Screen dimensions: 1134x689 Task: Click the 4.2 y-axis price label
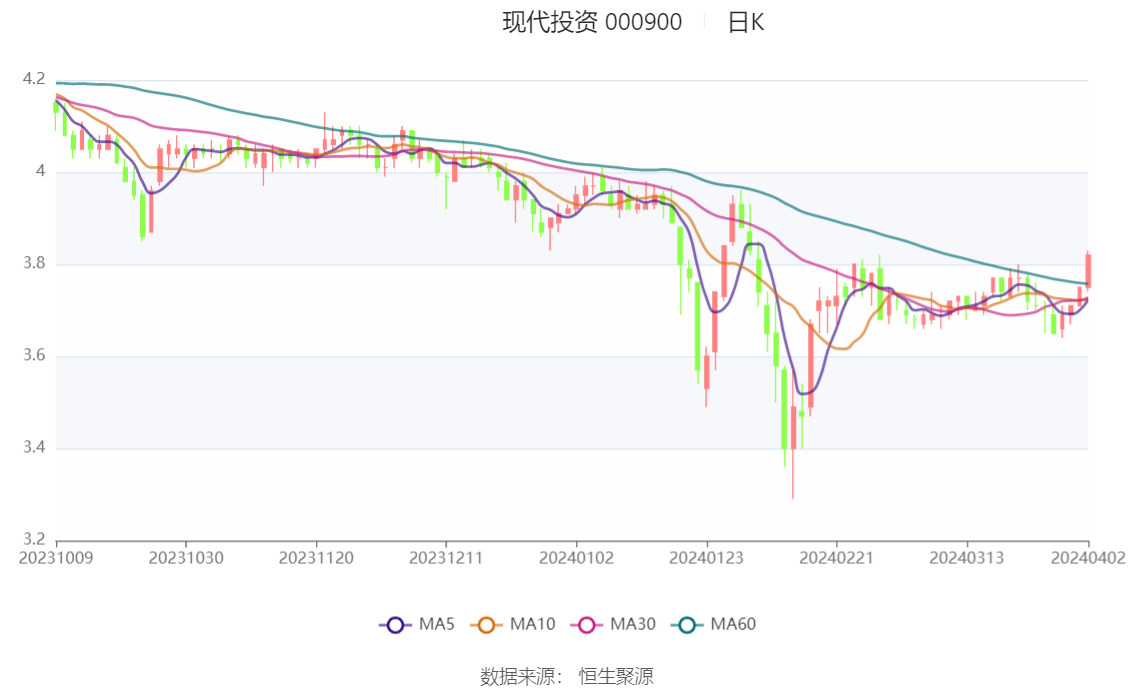click(34, 79)
